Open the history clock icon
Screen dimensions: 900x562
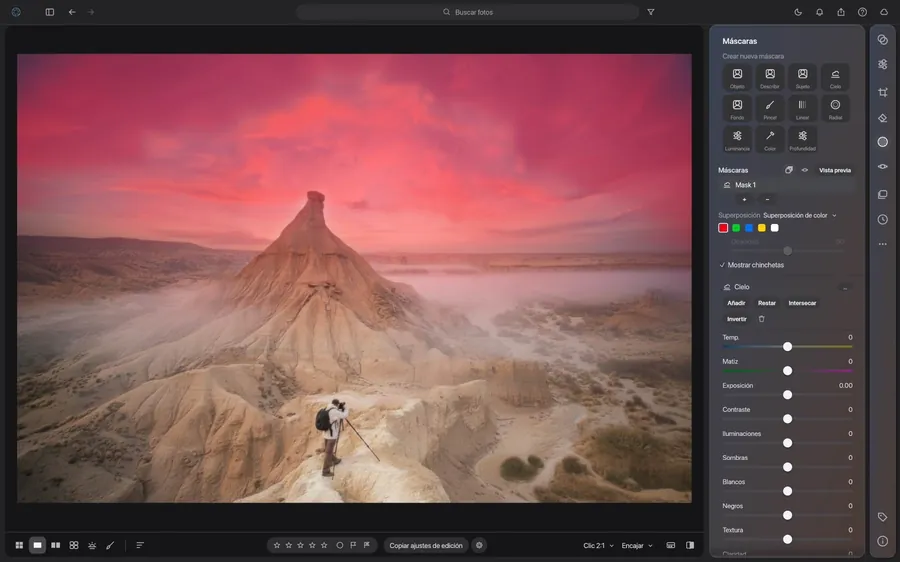[883, 219]
